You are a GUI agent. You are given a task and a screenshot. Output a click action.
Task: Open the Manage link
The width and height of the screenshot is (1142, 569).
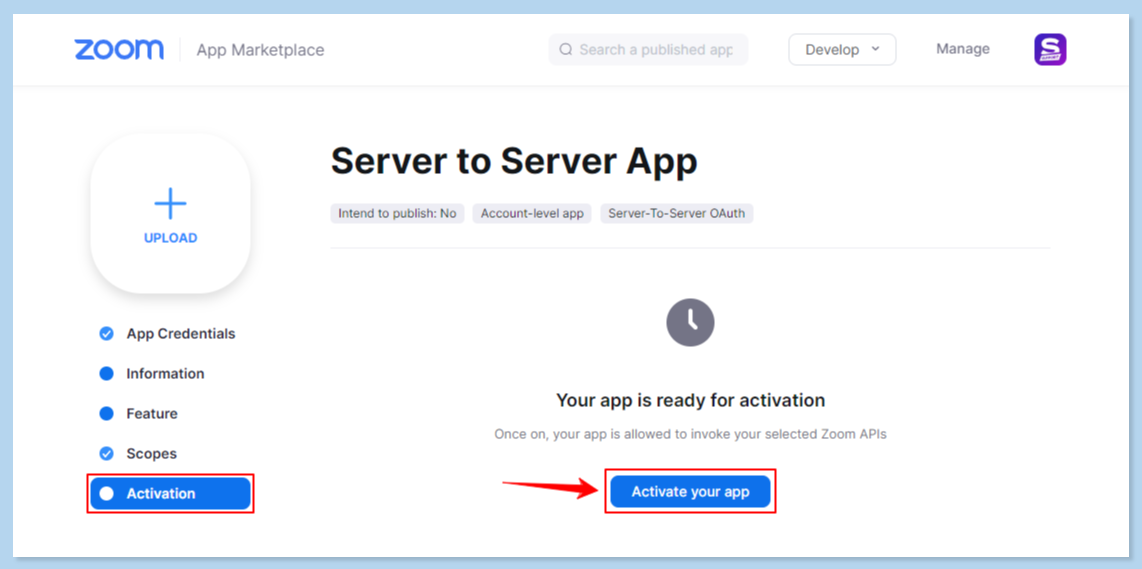click(x=962, y=49)
